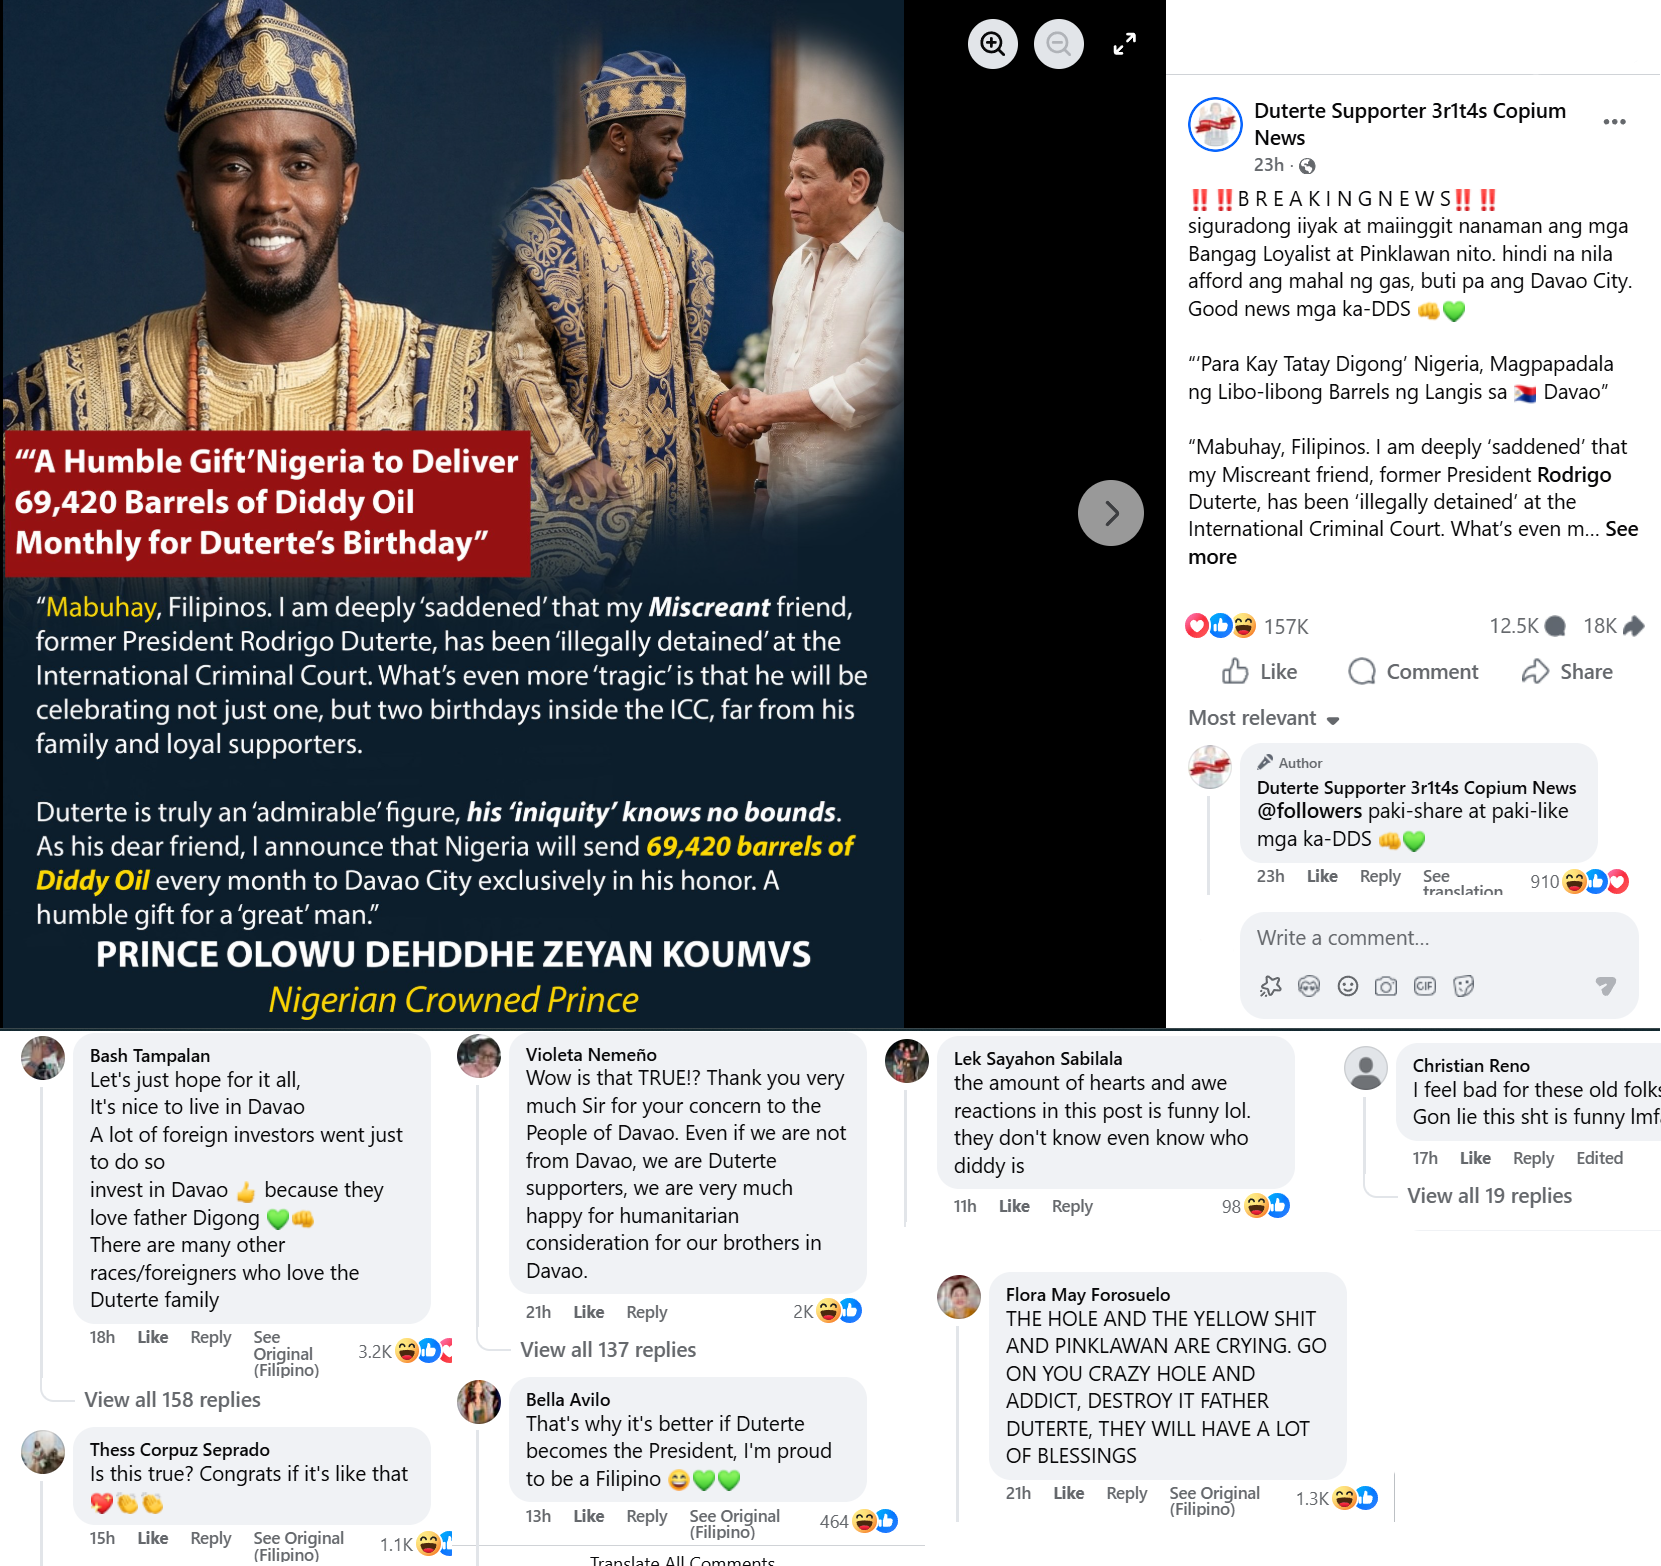Expand View all 137 replies
This screenshot has width=1661, height=1566.
point(608,1350)
